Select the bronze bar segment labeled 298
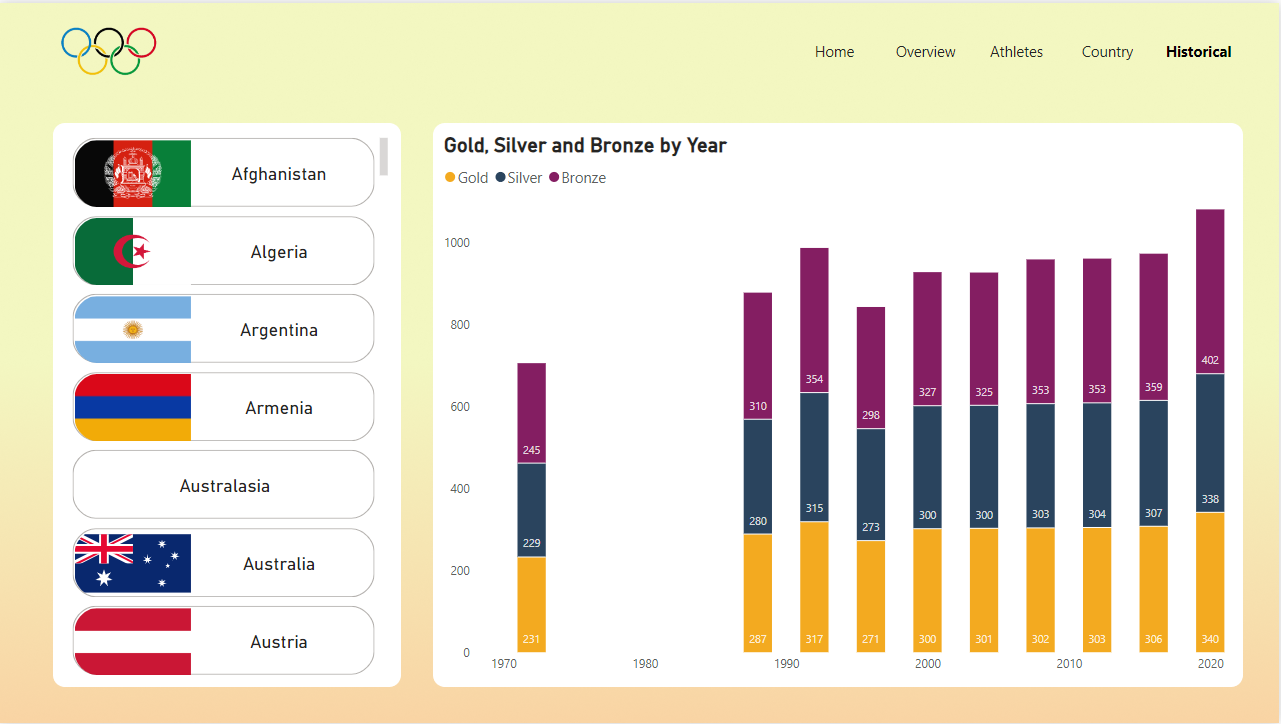This screenshot has width=1281, height=724. (x=871, y=368)
